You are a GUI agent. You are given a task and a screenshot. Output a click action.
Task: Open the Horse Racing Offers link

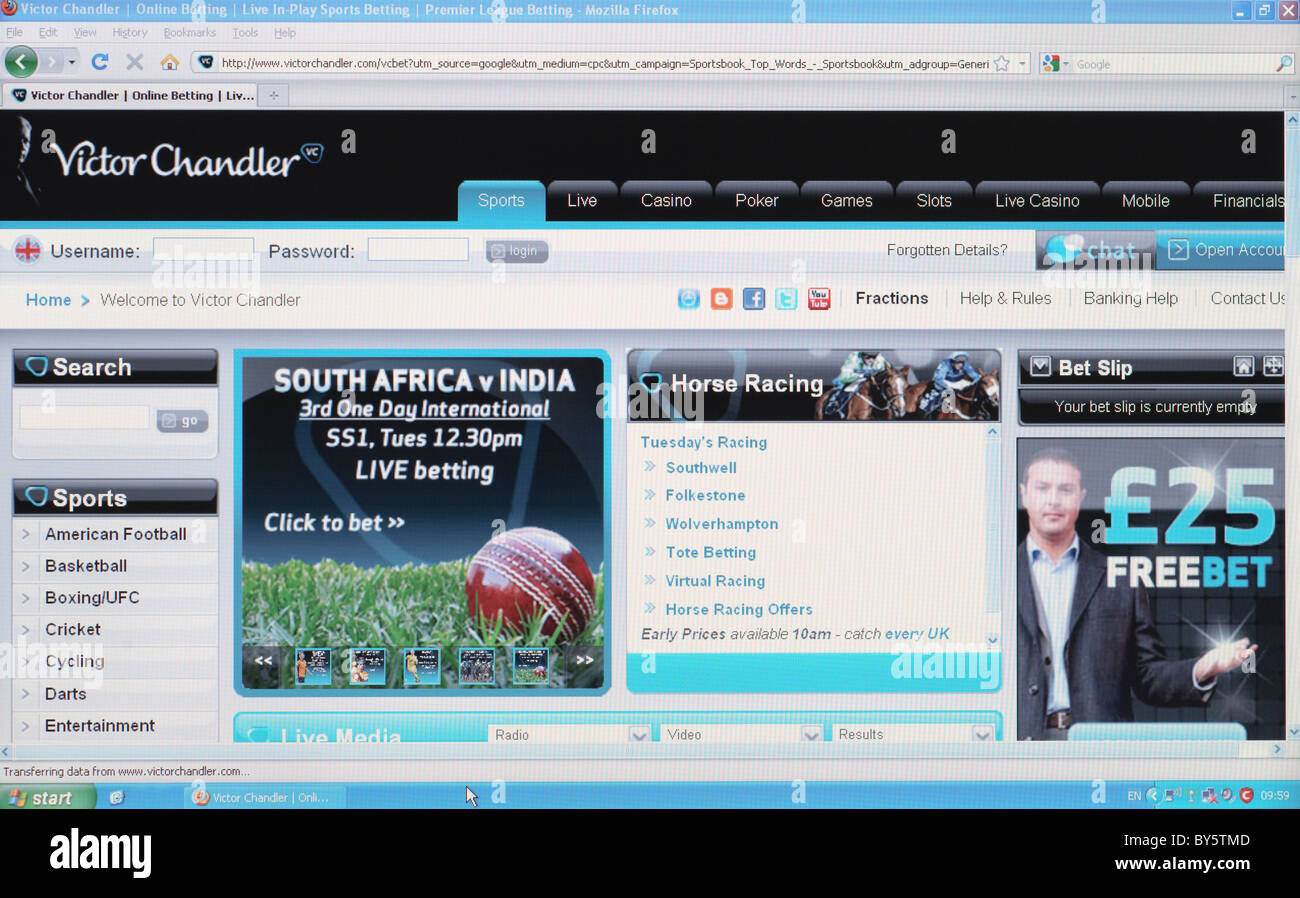(739, 609)
